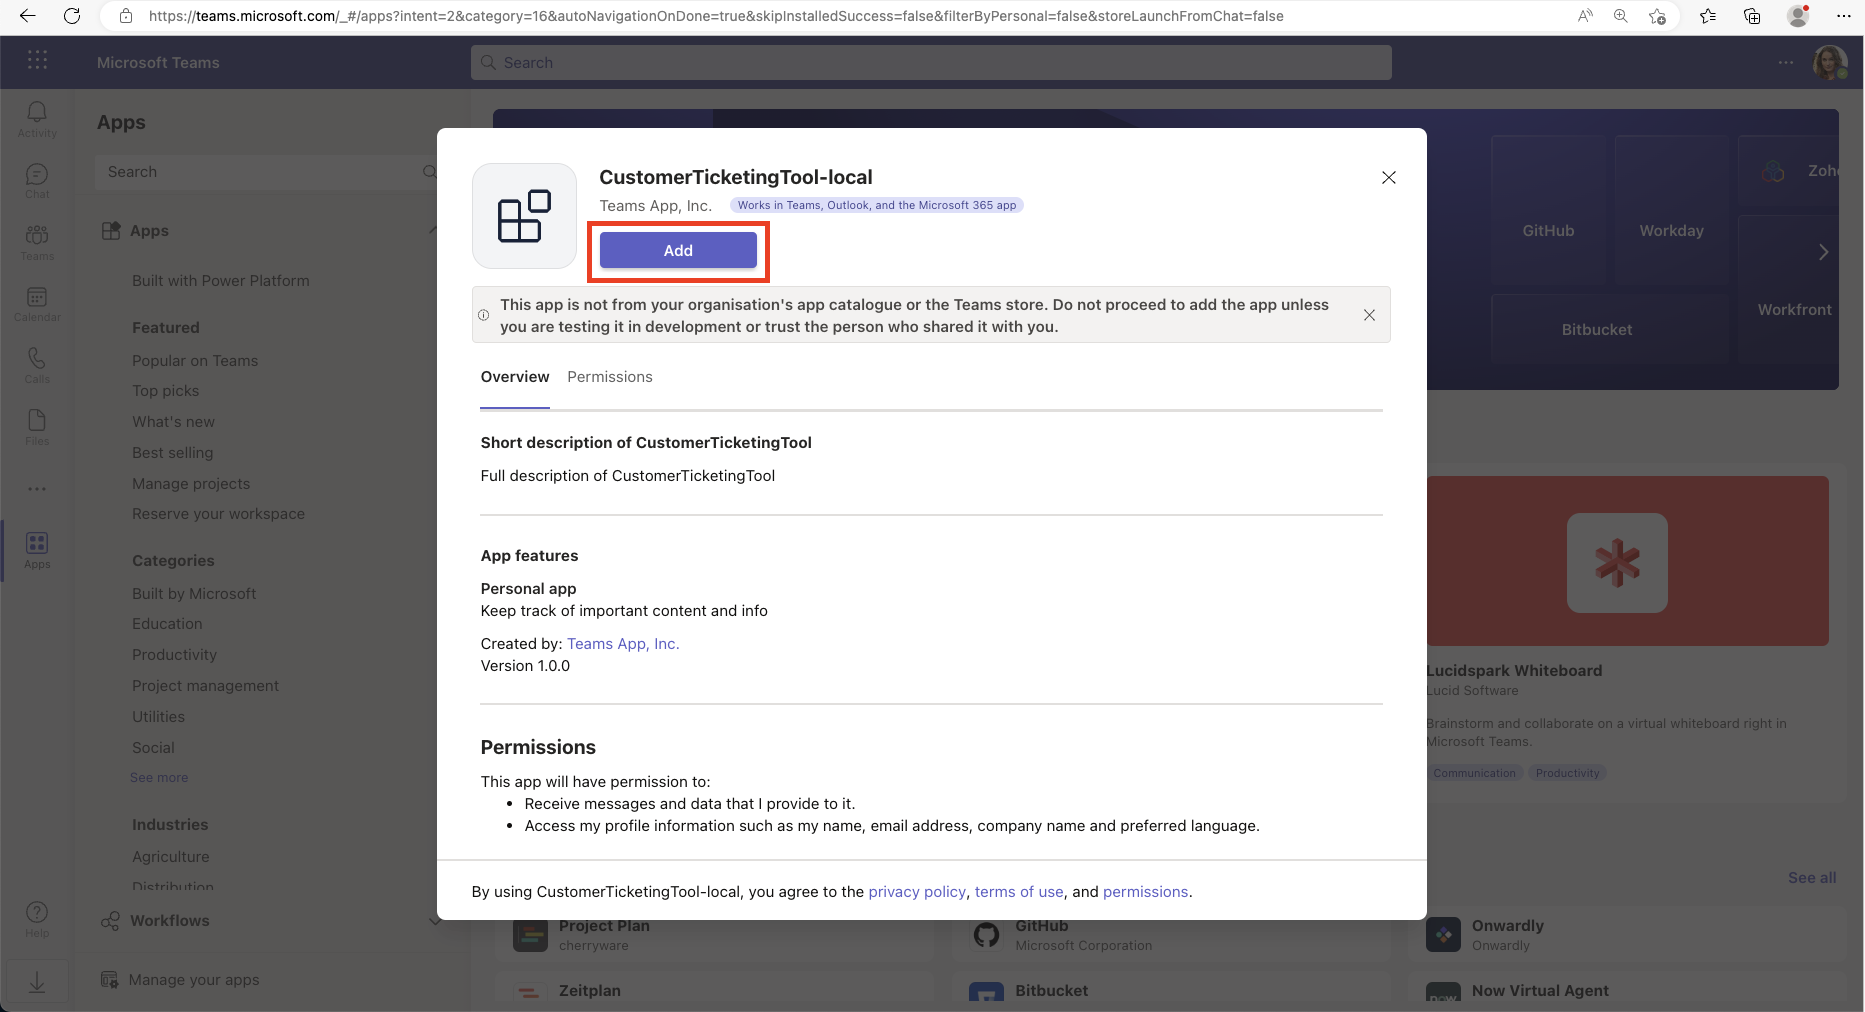This screenshot has width=1865, height=1012.
Task: Collapse the Apps section chevron
Action: 434,230
